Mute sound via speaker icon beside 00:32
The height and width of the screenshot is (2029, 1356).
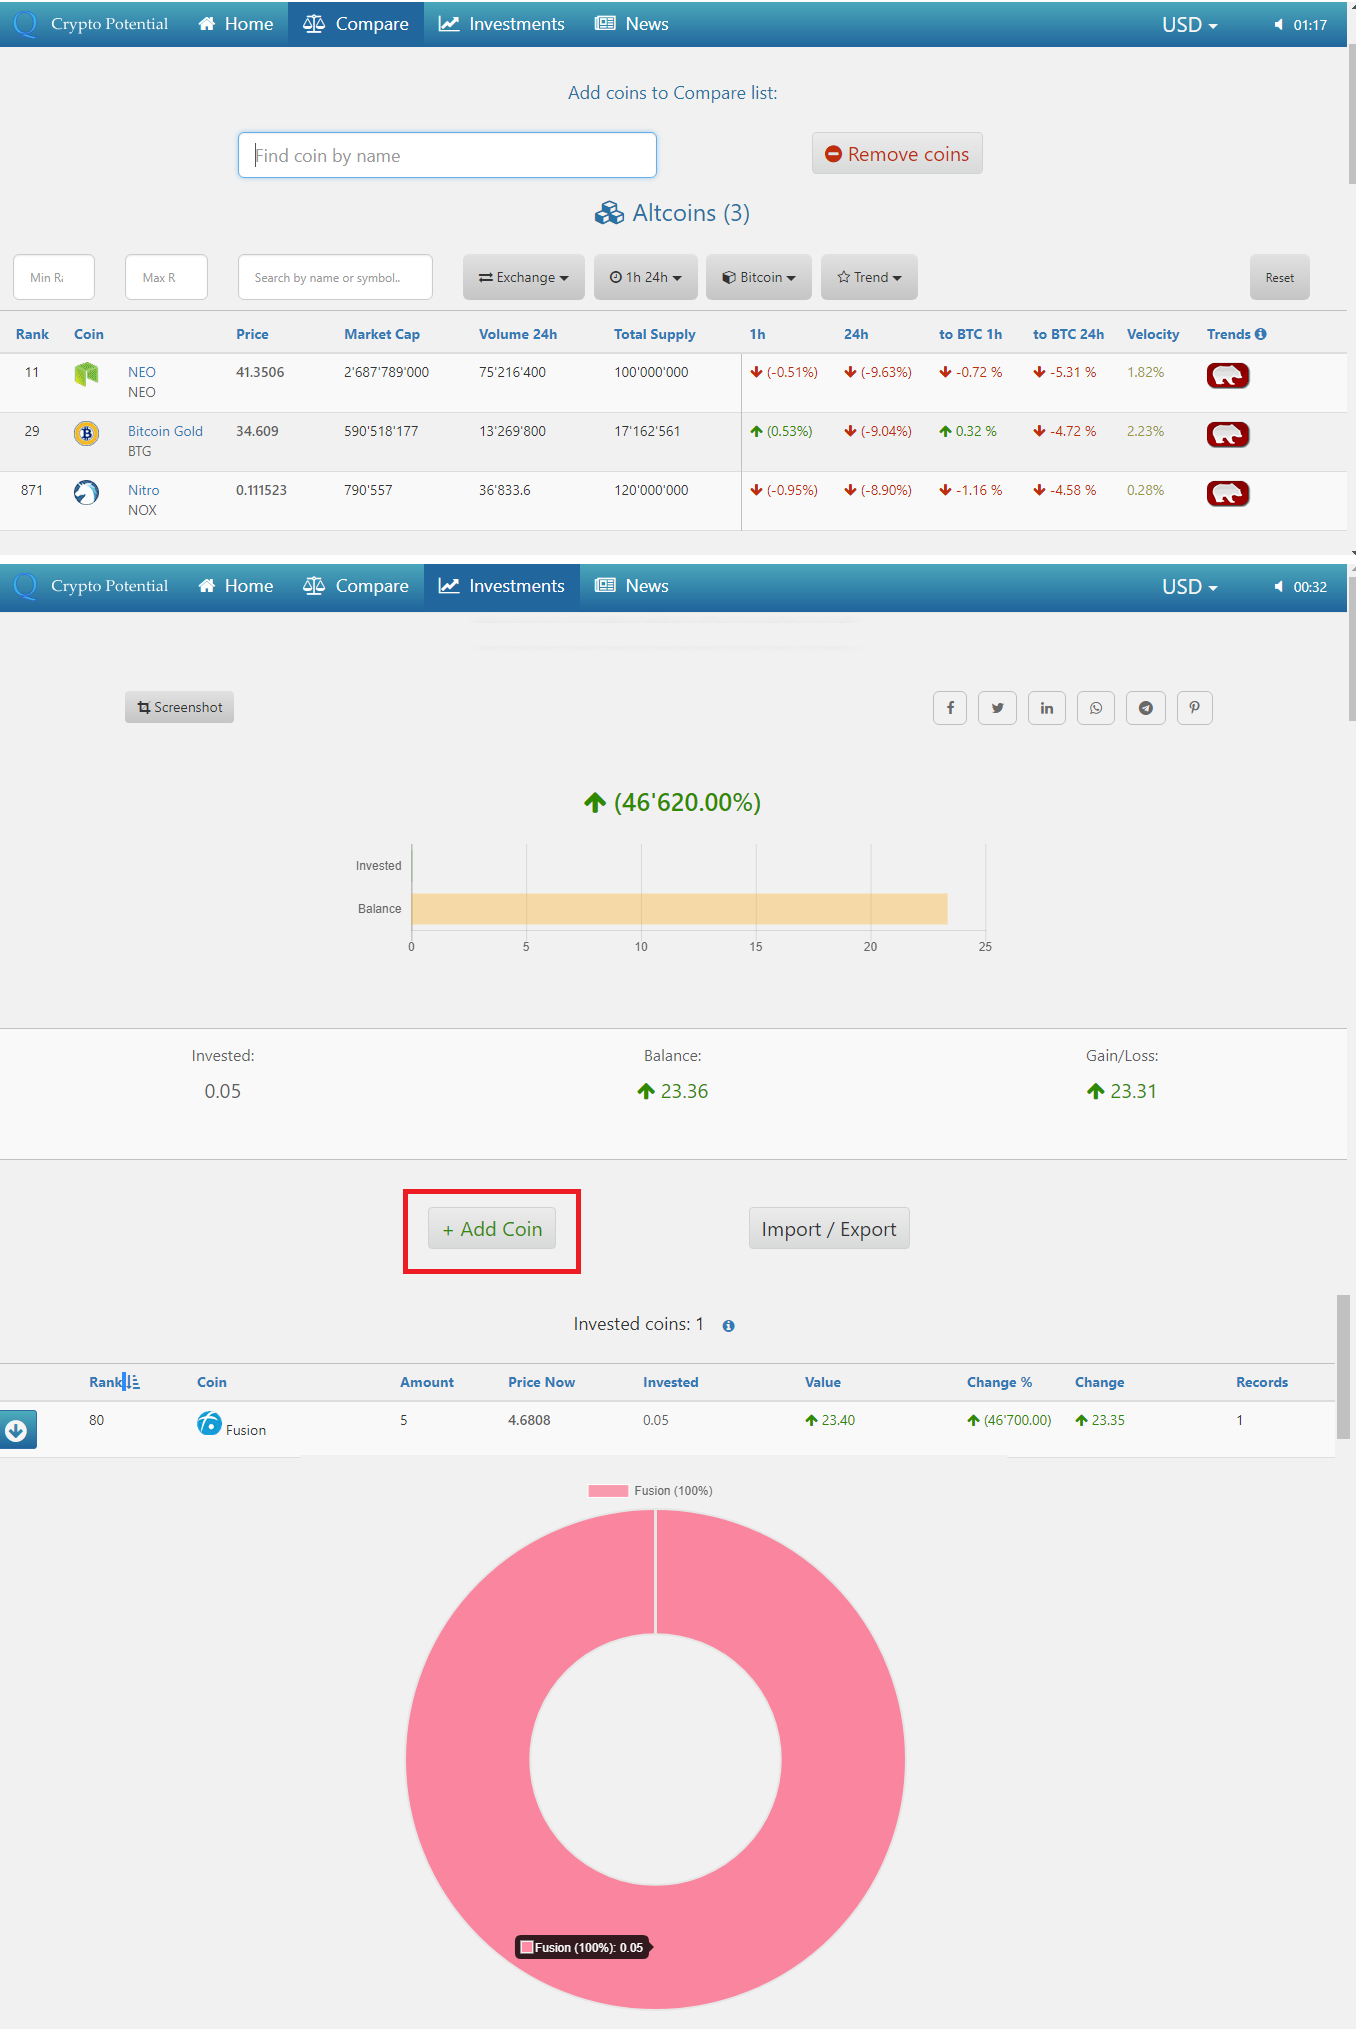coord(1278,587)
